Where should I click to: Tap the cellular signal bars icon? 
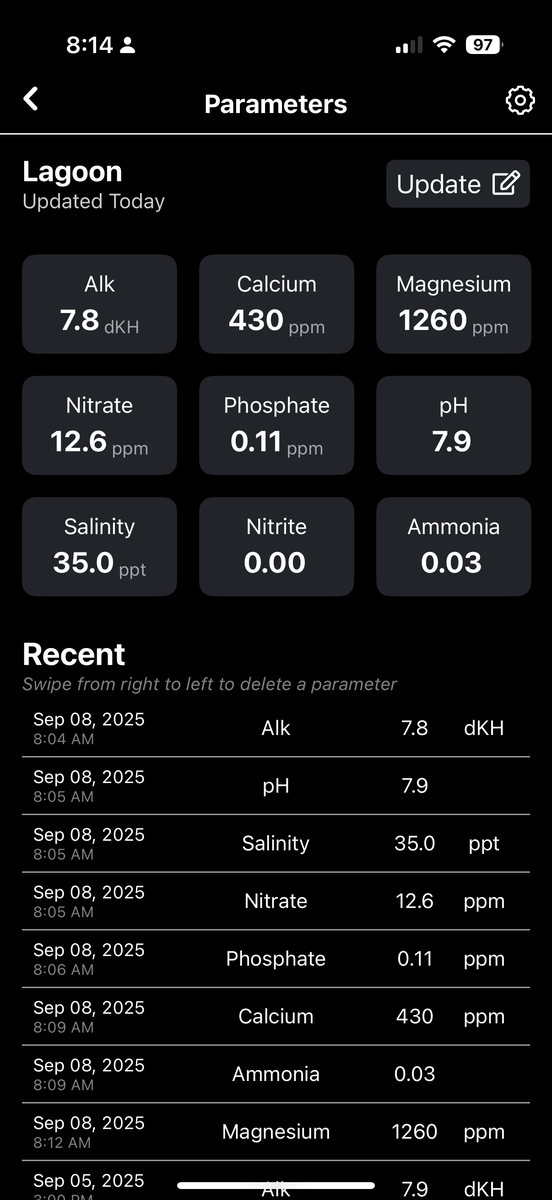point(409,46)
